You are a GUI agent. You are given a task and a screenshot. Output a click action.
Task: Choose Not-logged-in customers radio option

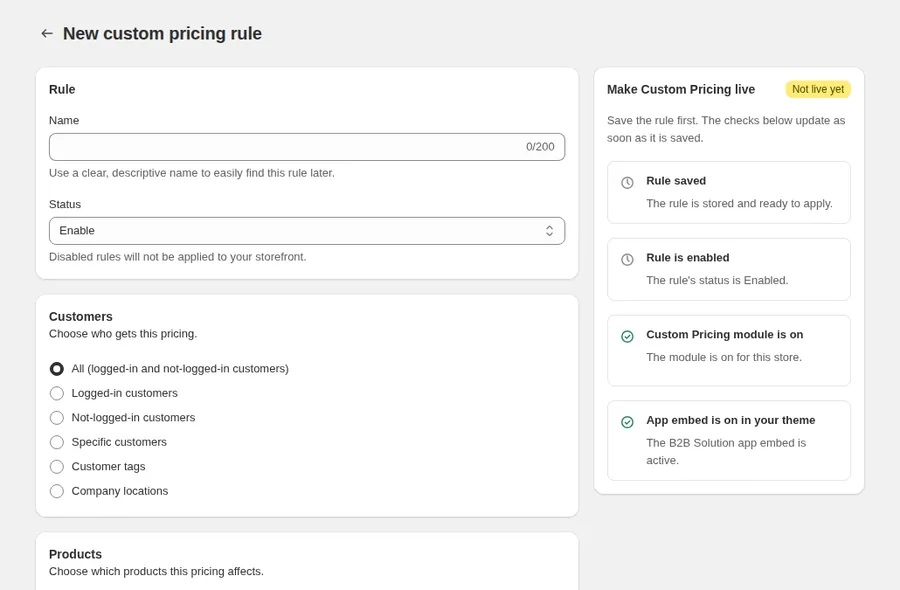coord(56,417)
